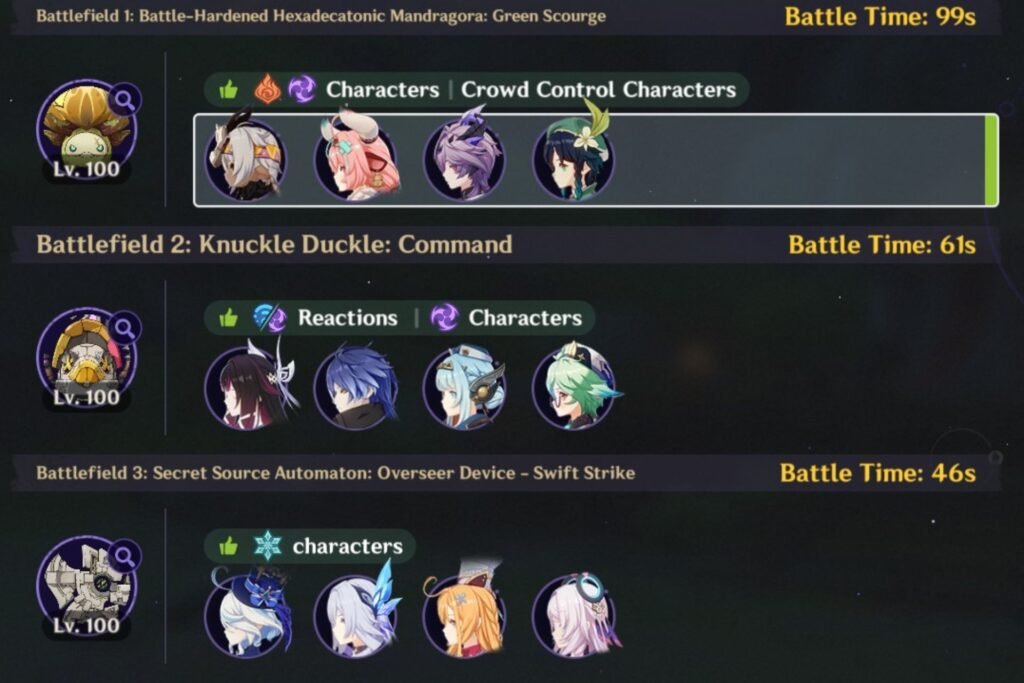Click the electro-charged Reactions icon
Viewport: 1024px width, 683px height.
270,317
